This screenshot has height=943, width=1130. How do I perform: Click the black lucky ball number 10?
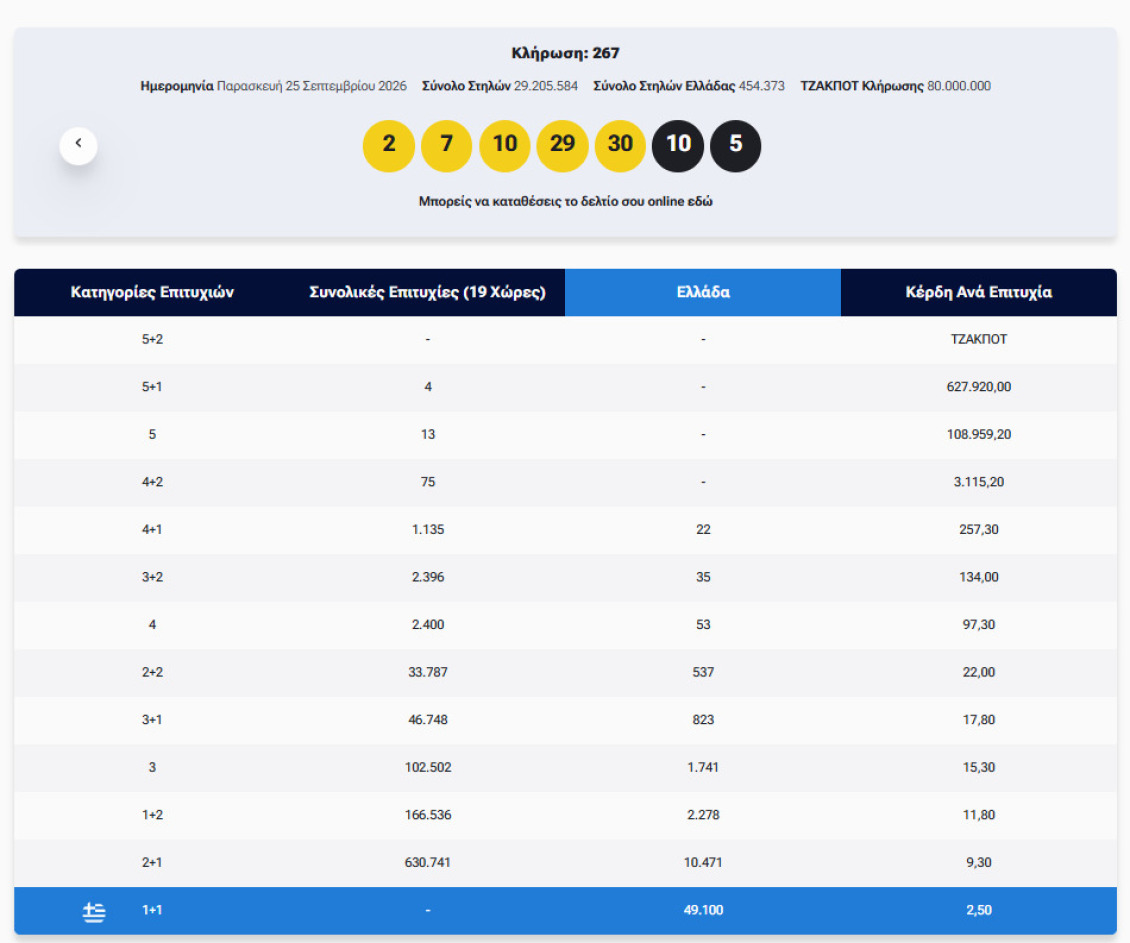point(678,146)
